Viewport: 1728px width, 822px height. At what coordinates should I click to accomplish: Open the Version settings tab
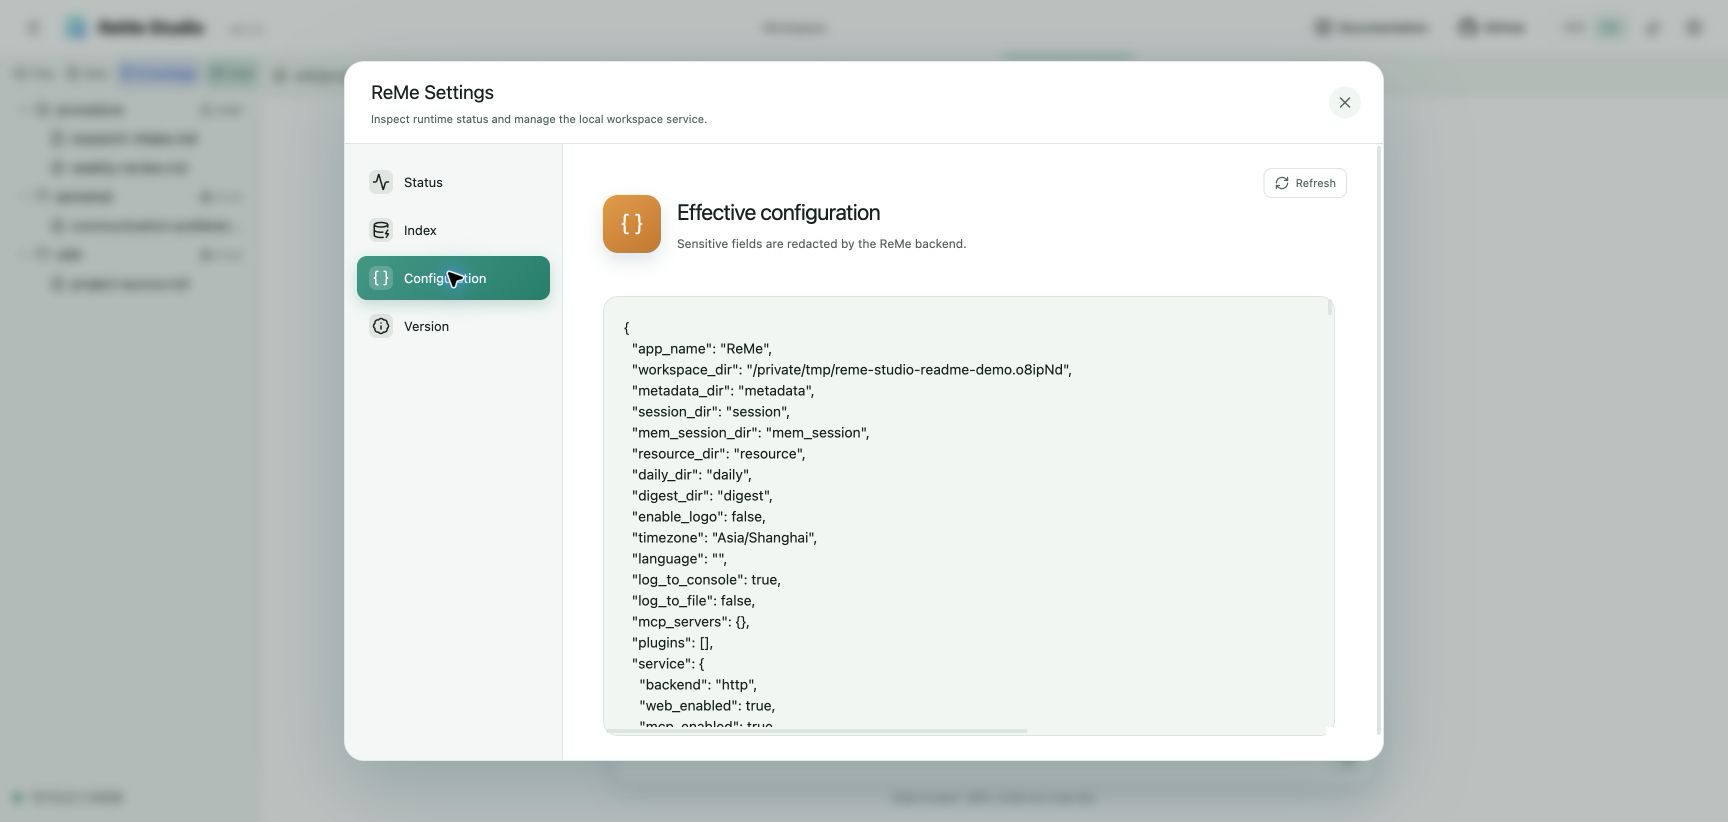click(453, 326)
